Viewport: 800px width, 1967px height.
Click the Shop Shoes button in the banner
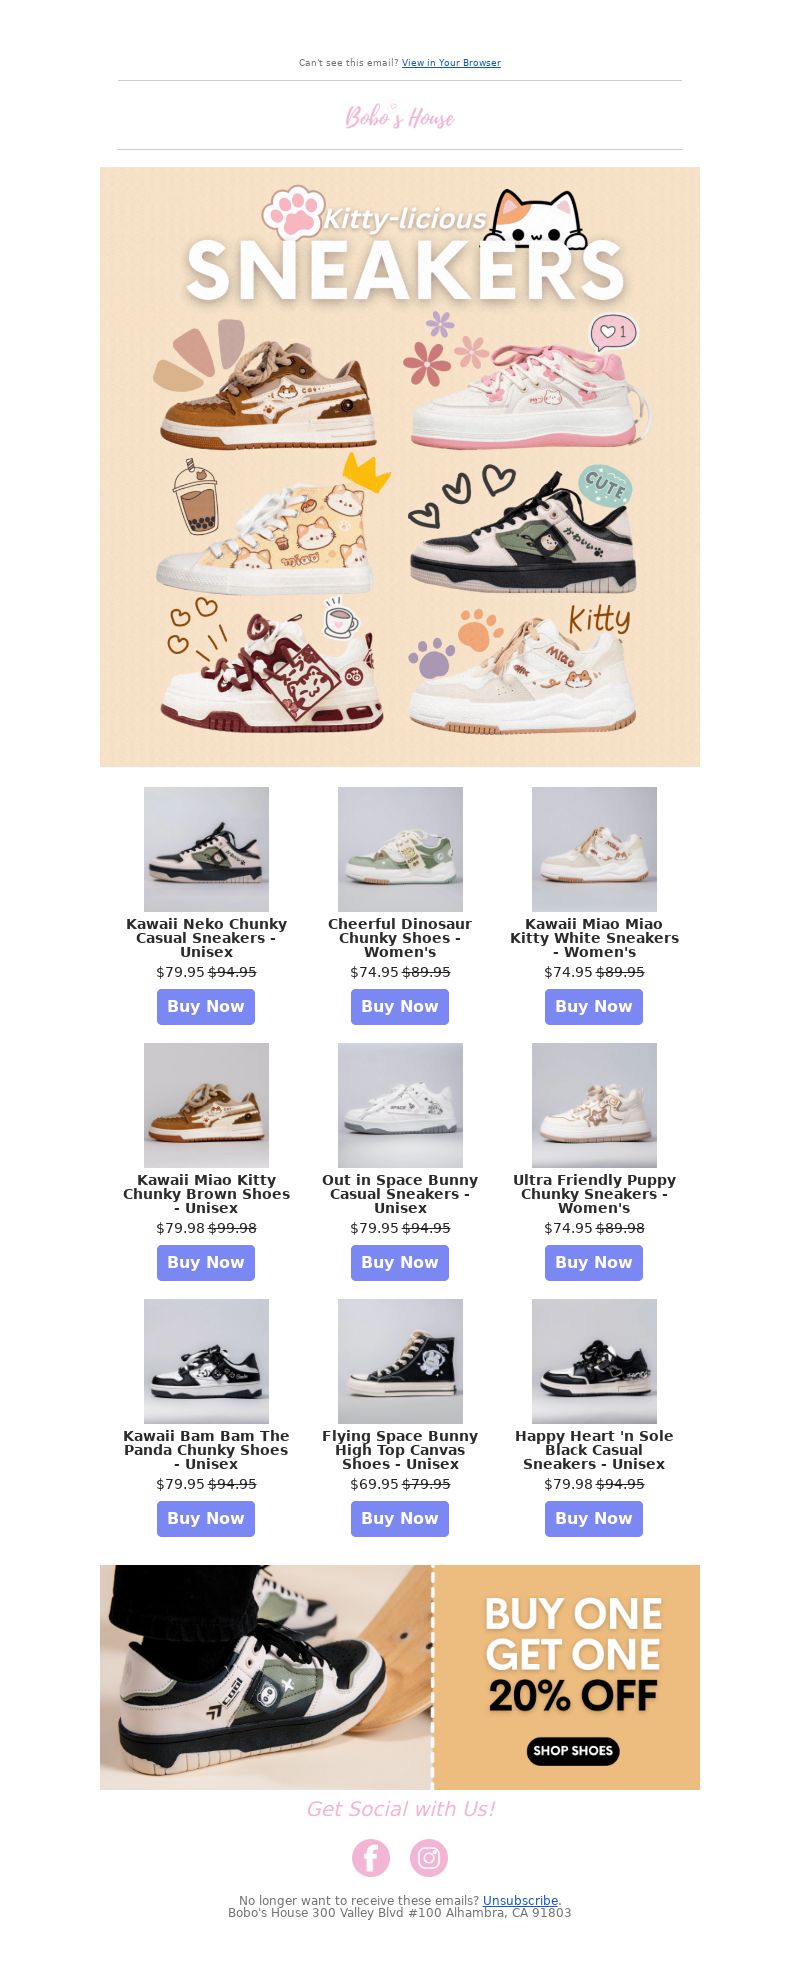[x=573, y=1750]
